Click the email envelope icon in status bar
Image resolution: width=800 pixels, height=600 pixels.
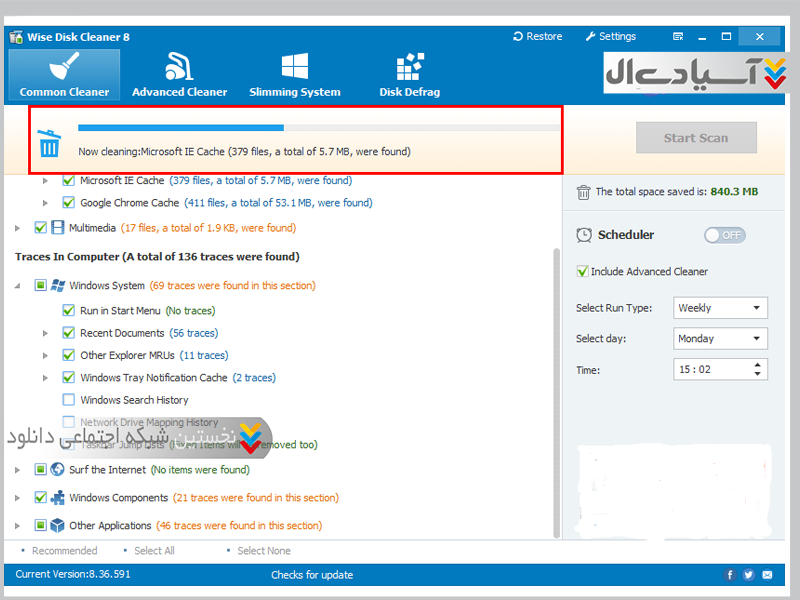coord(767,575)
